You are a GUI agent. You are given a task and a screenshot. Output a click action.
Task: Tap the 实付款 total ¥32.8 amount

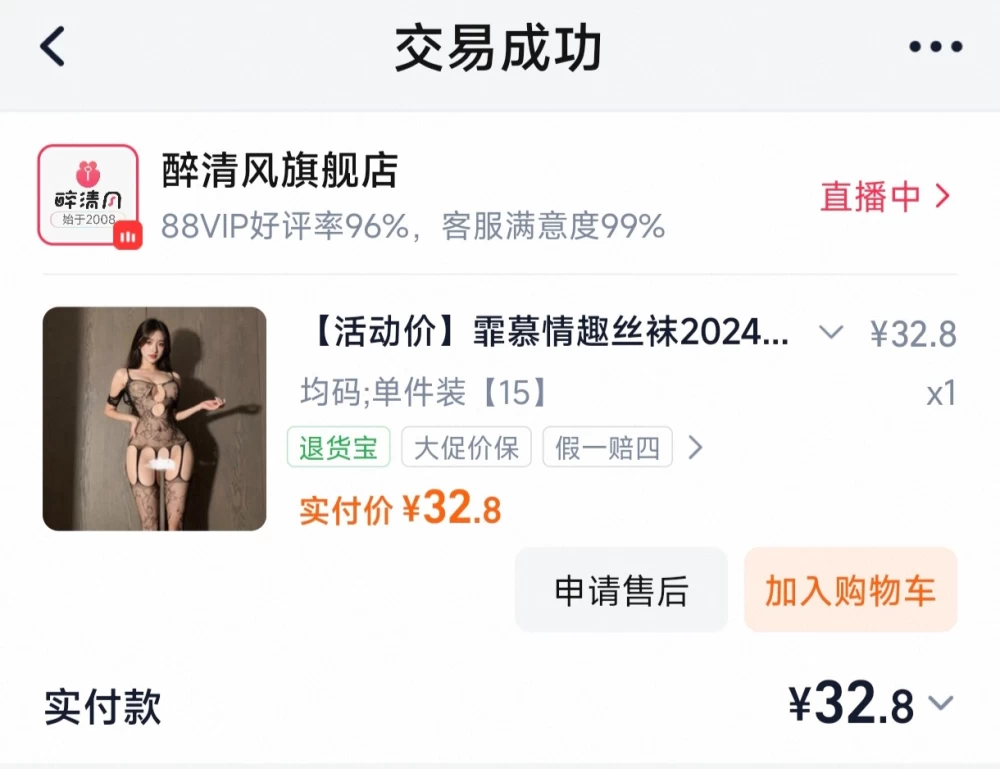tap(851, 703)
